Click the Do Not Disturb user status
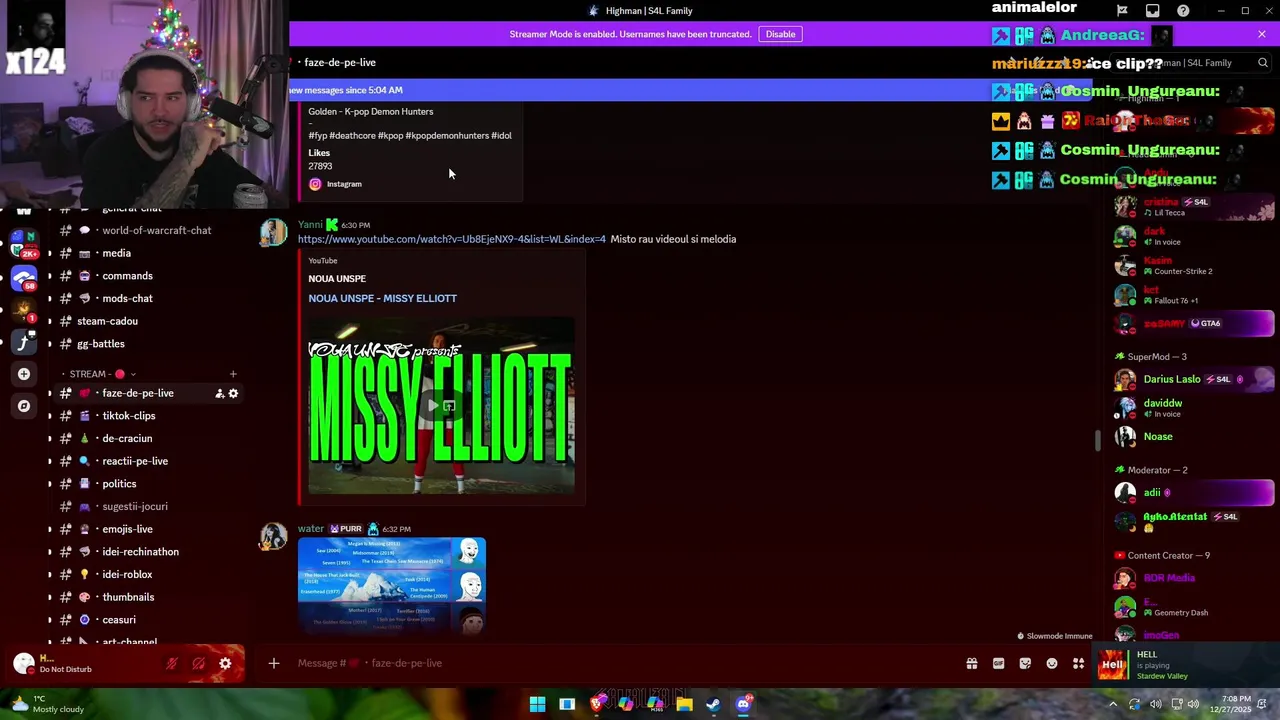This screenshot has width=1280, height=720. point(66,669)
